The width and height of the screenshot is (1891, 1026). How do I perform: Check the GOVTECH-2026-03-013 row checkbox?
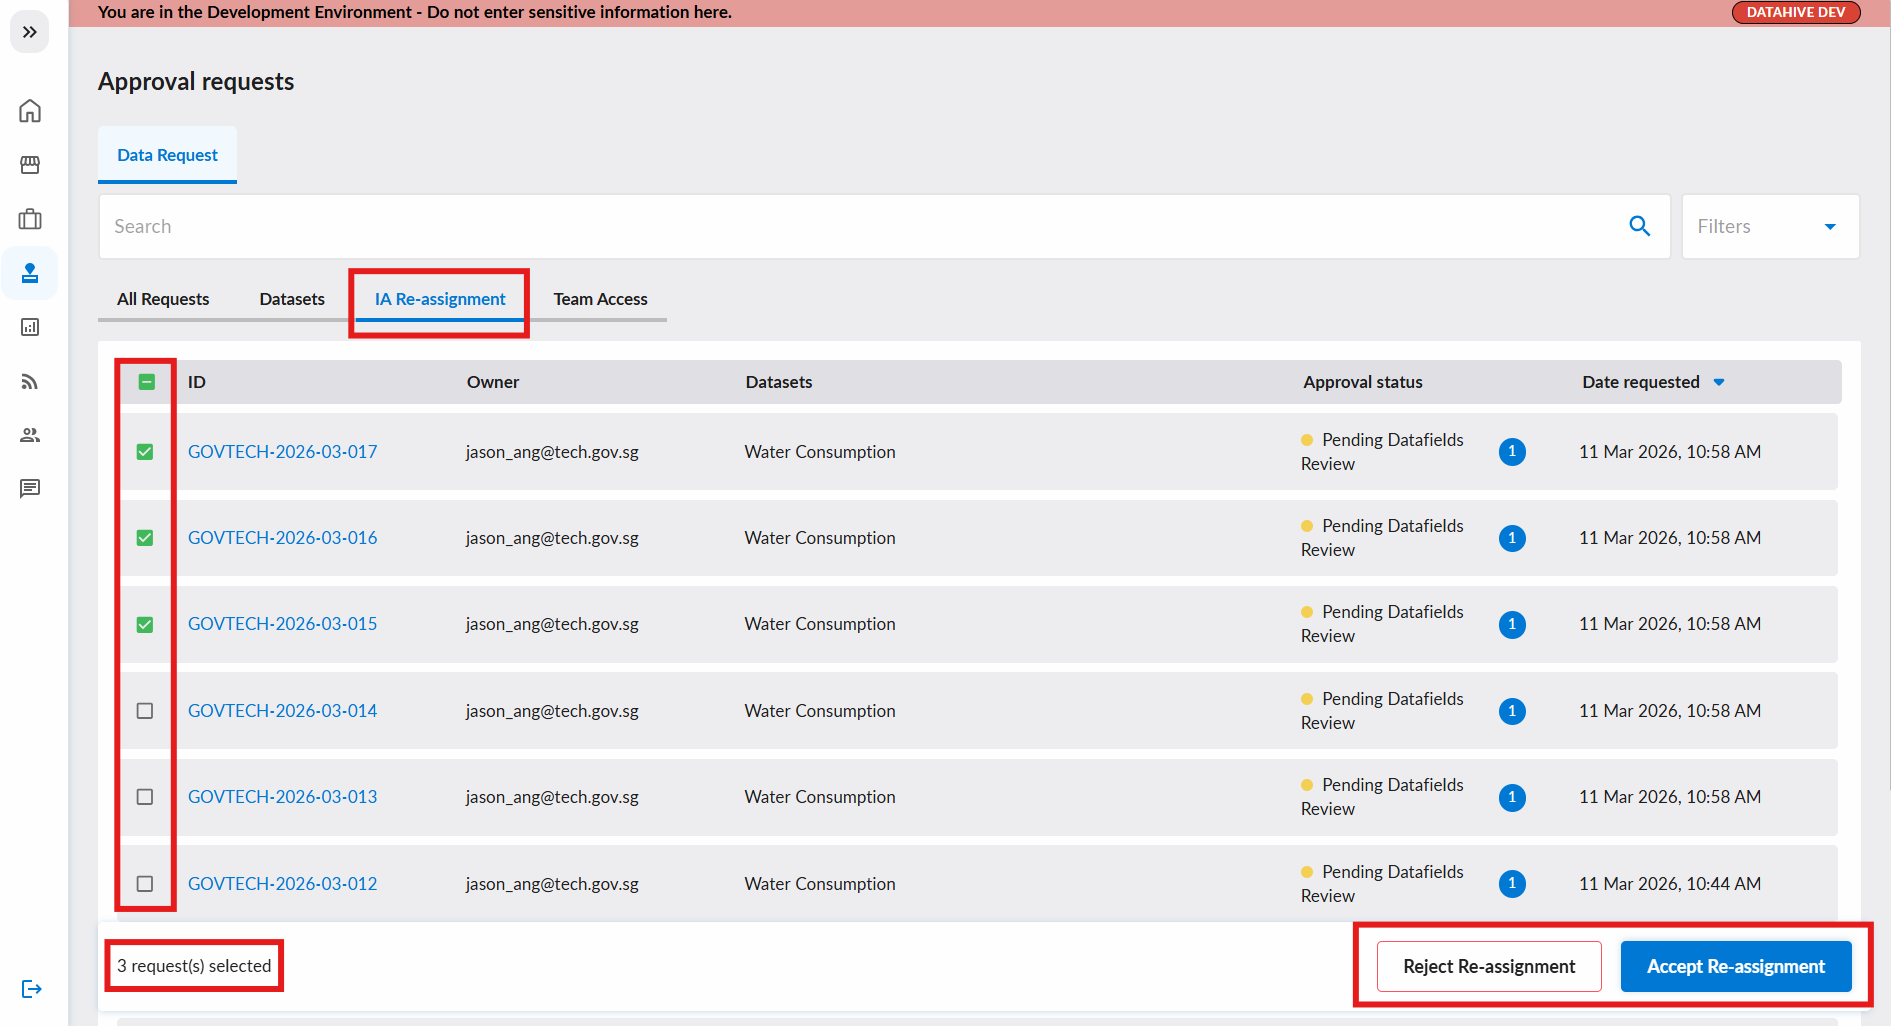click(145, 797)
